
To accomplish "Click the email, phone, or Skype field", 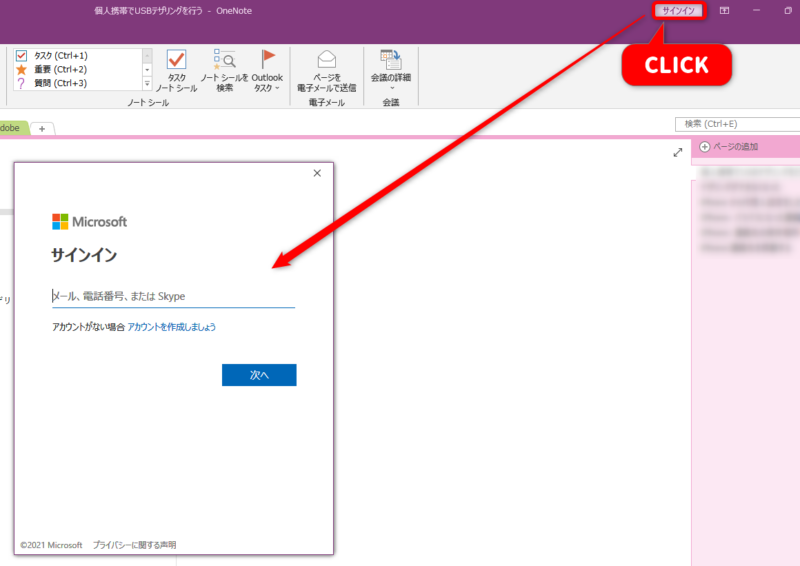I will pyautogui.click(x=173, y=296).
